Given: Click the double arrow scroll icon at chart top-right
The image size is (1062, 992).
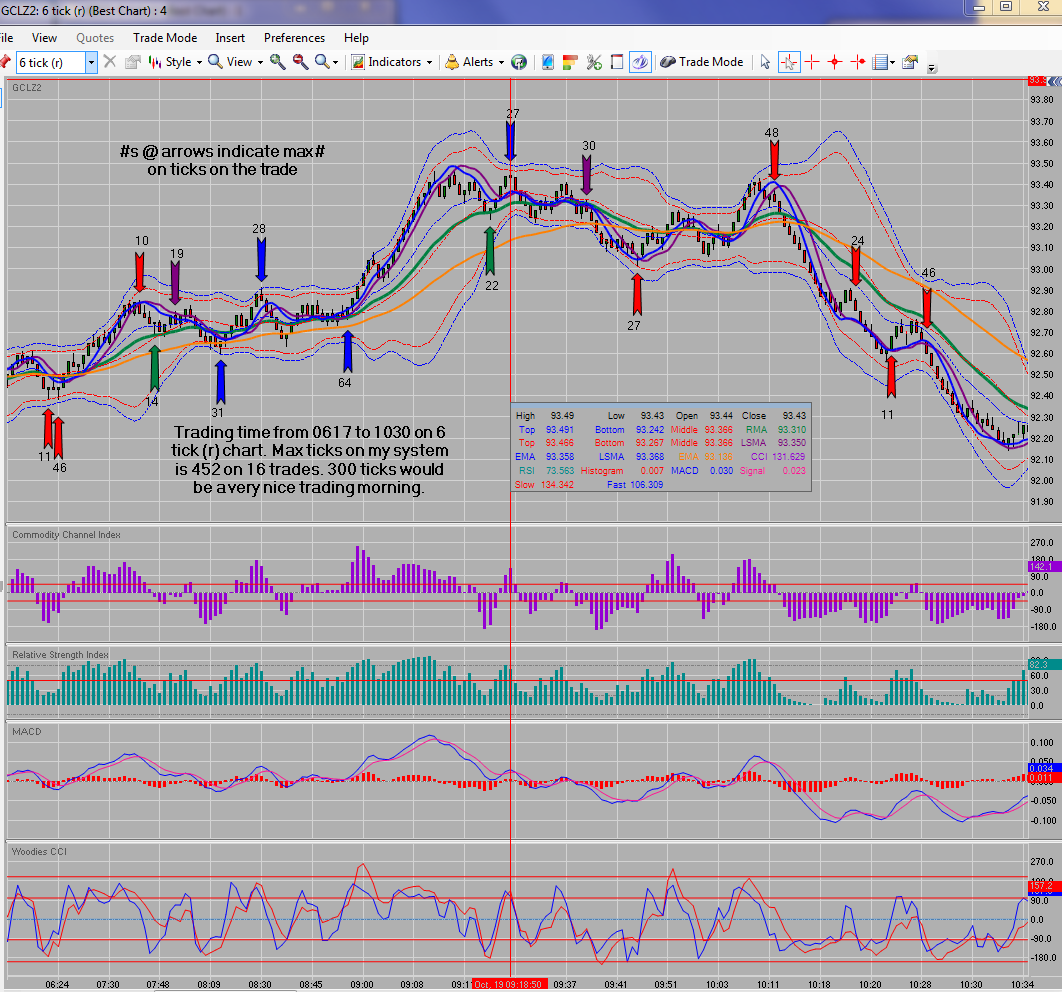Looking at the screenshot, I should (1054, 81).
